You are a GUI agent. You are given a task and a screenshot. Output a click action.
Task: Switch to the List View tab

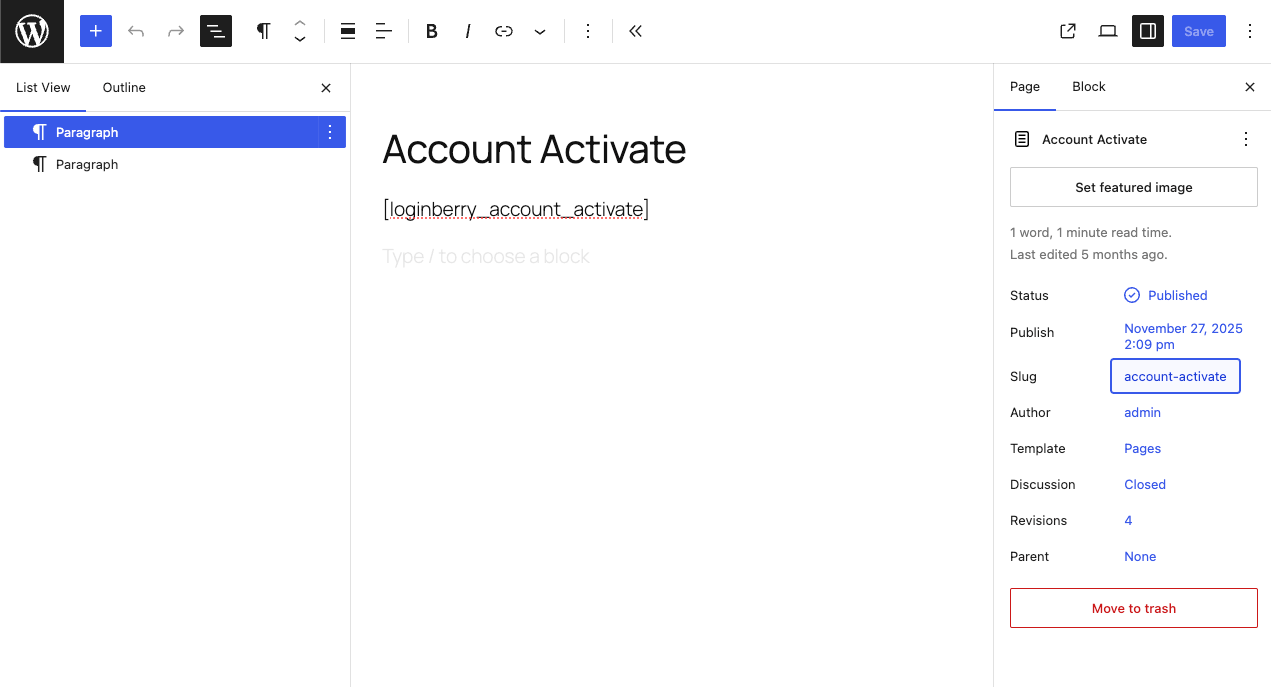(x=43, y=88)
